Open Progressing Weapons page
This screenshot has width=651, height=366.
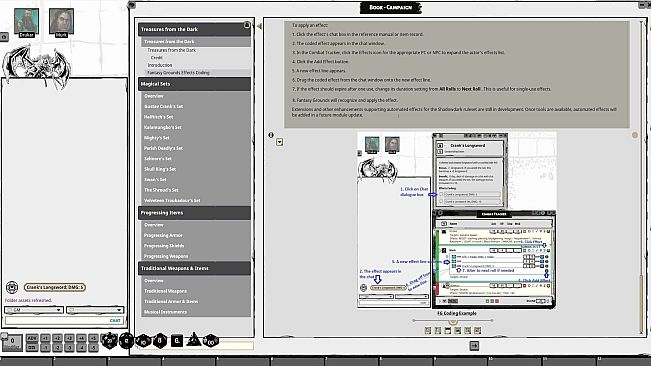(x=166, y=256)
